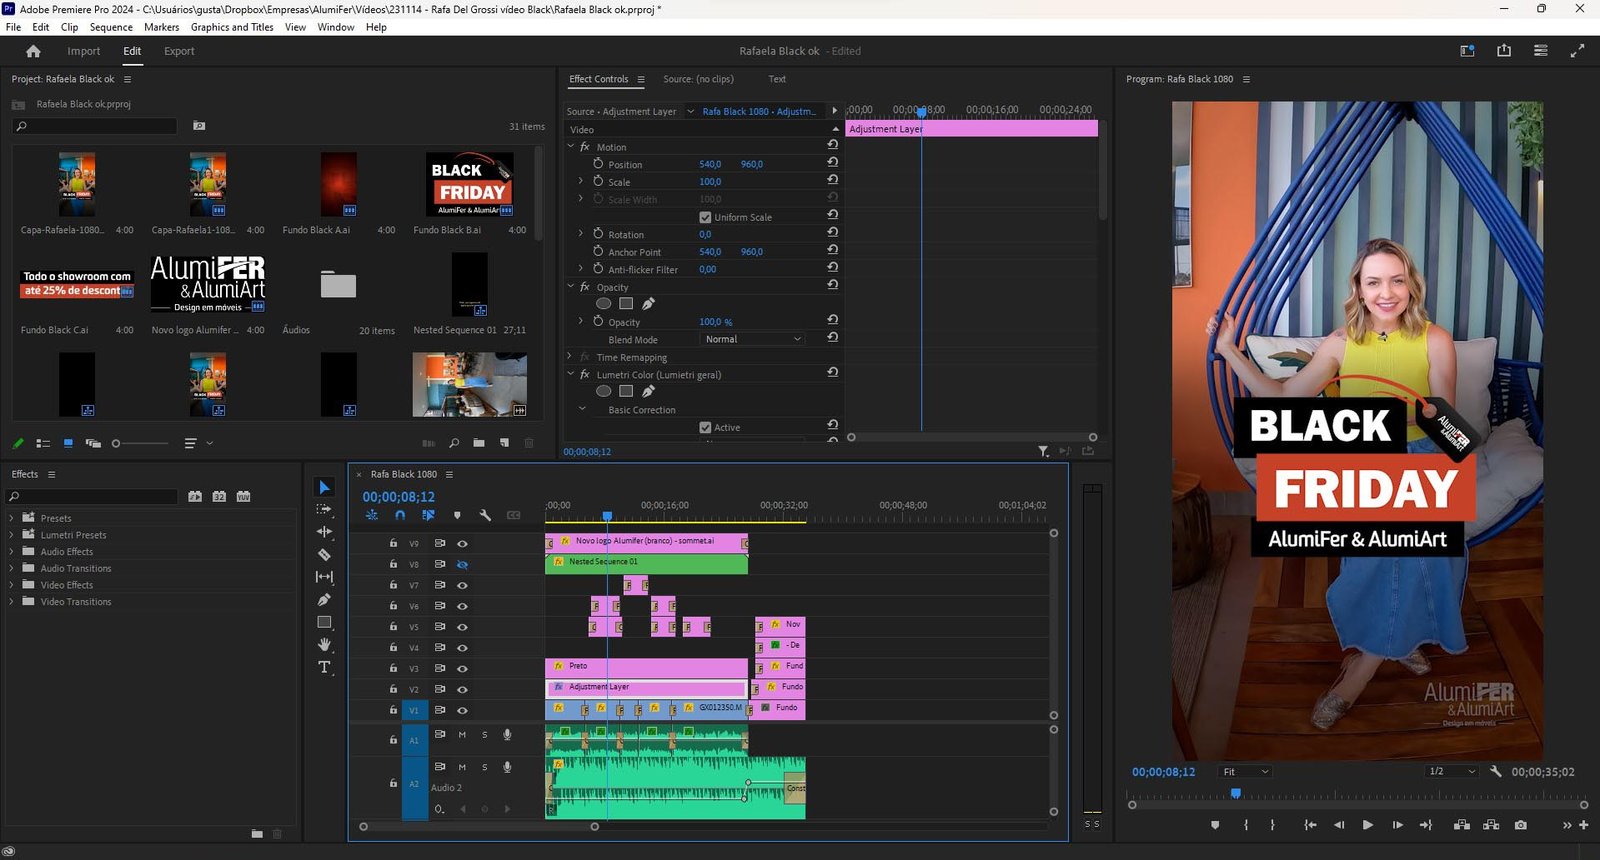Open zoom level Fit dropdown
This screenshot has height=860, width=1600.
[x=1246, y=771]
